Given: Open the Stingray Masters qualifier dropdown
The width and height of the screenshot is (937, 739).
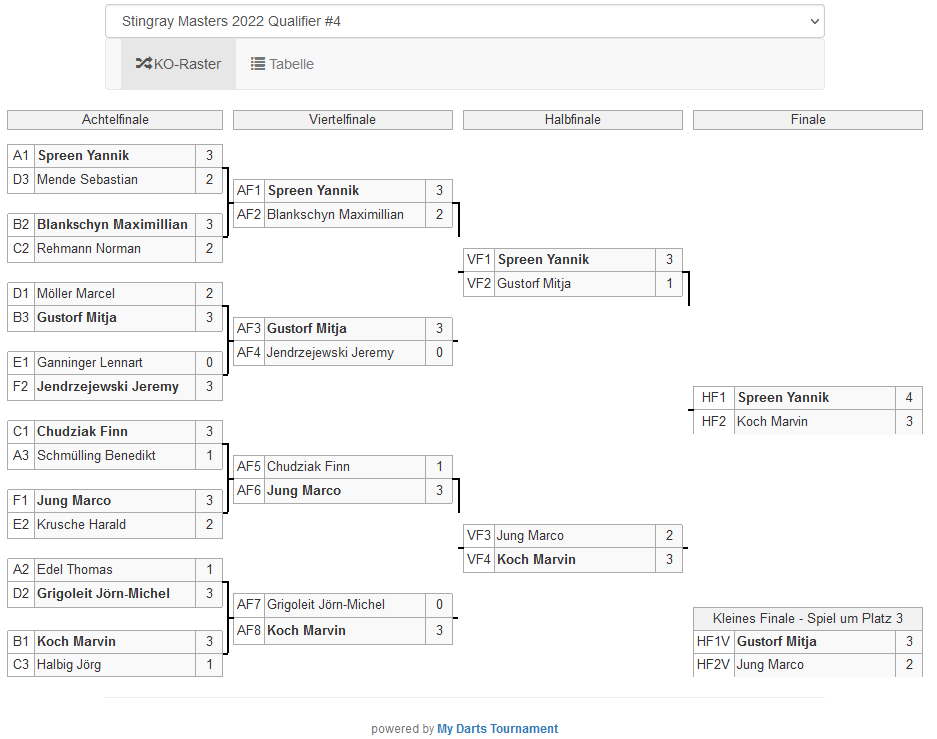Looking at the screenshot, I should click(464, 21).
